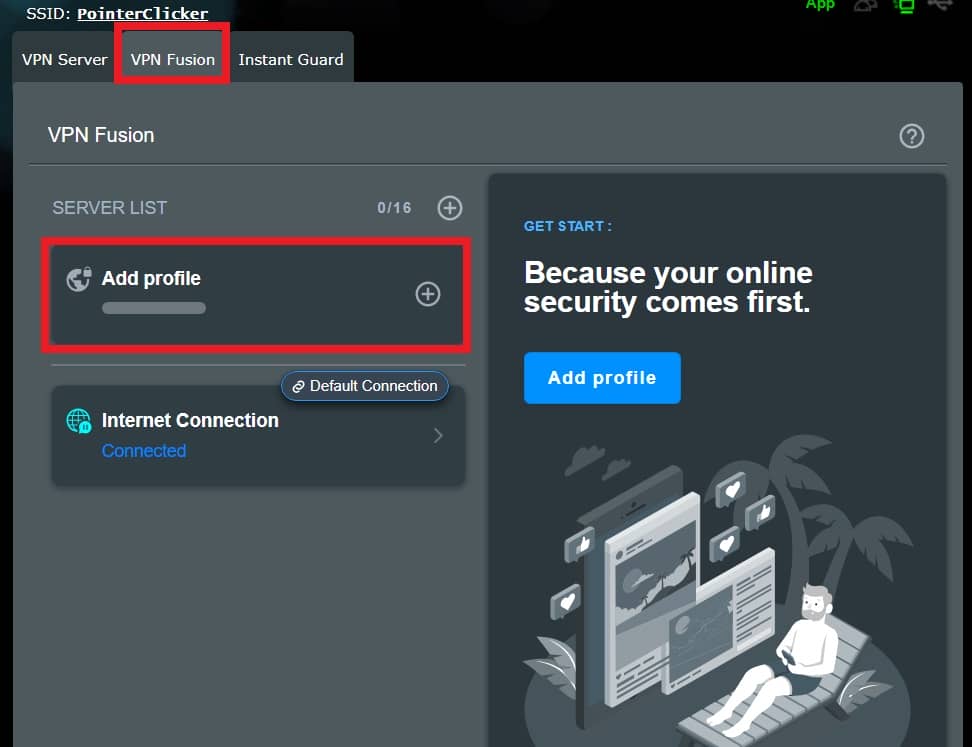Open the VPN Server tab

pyautogui.click(x=64, y=60)
